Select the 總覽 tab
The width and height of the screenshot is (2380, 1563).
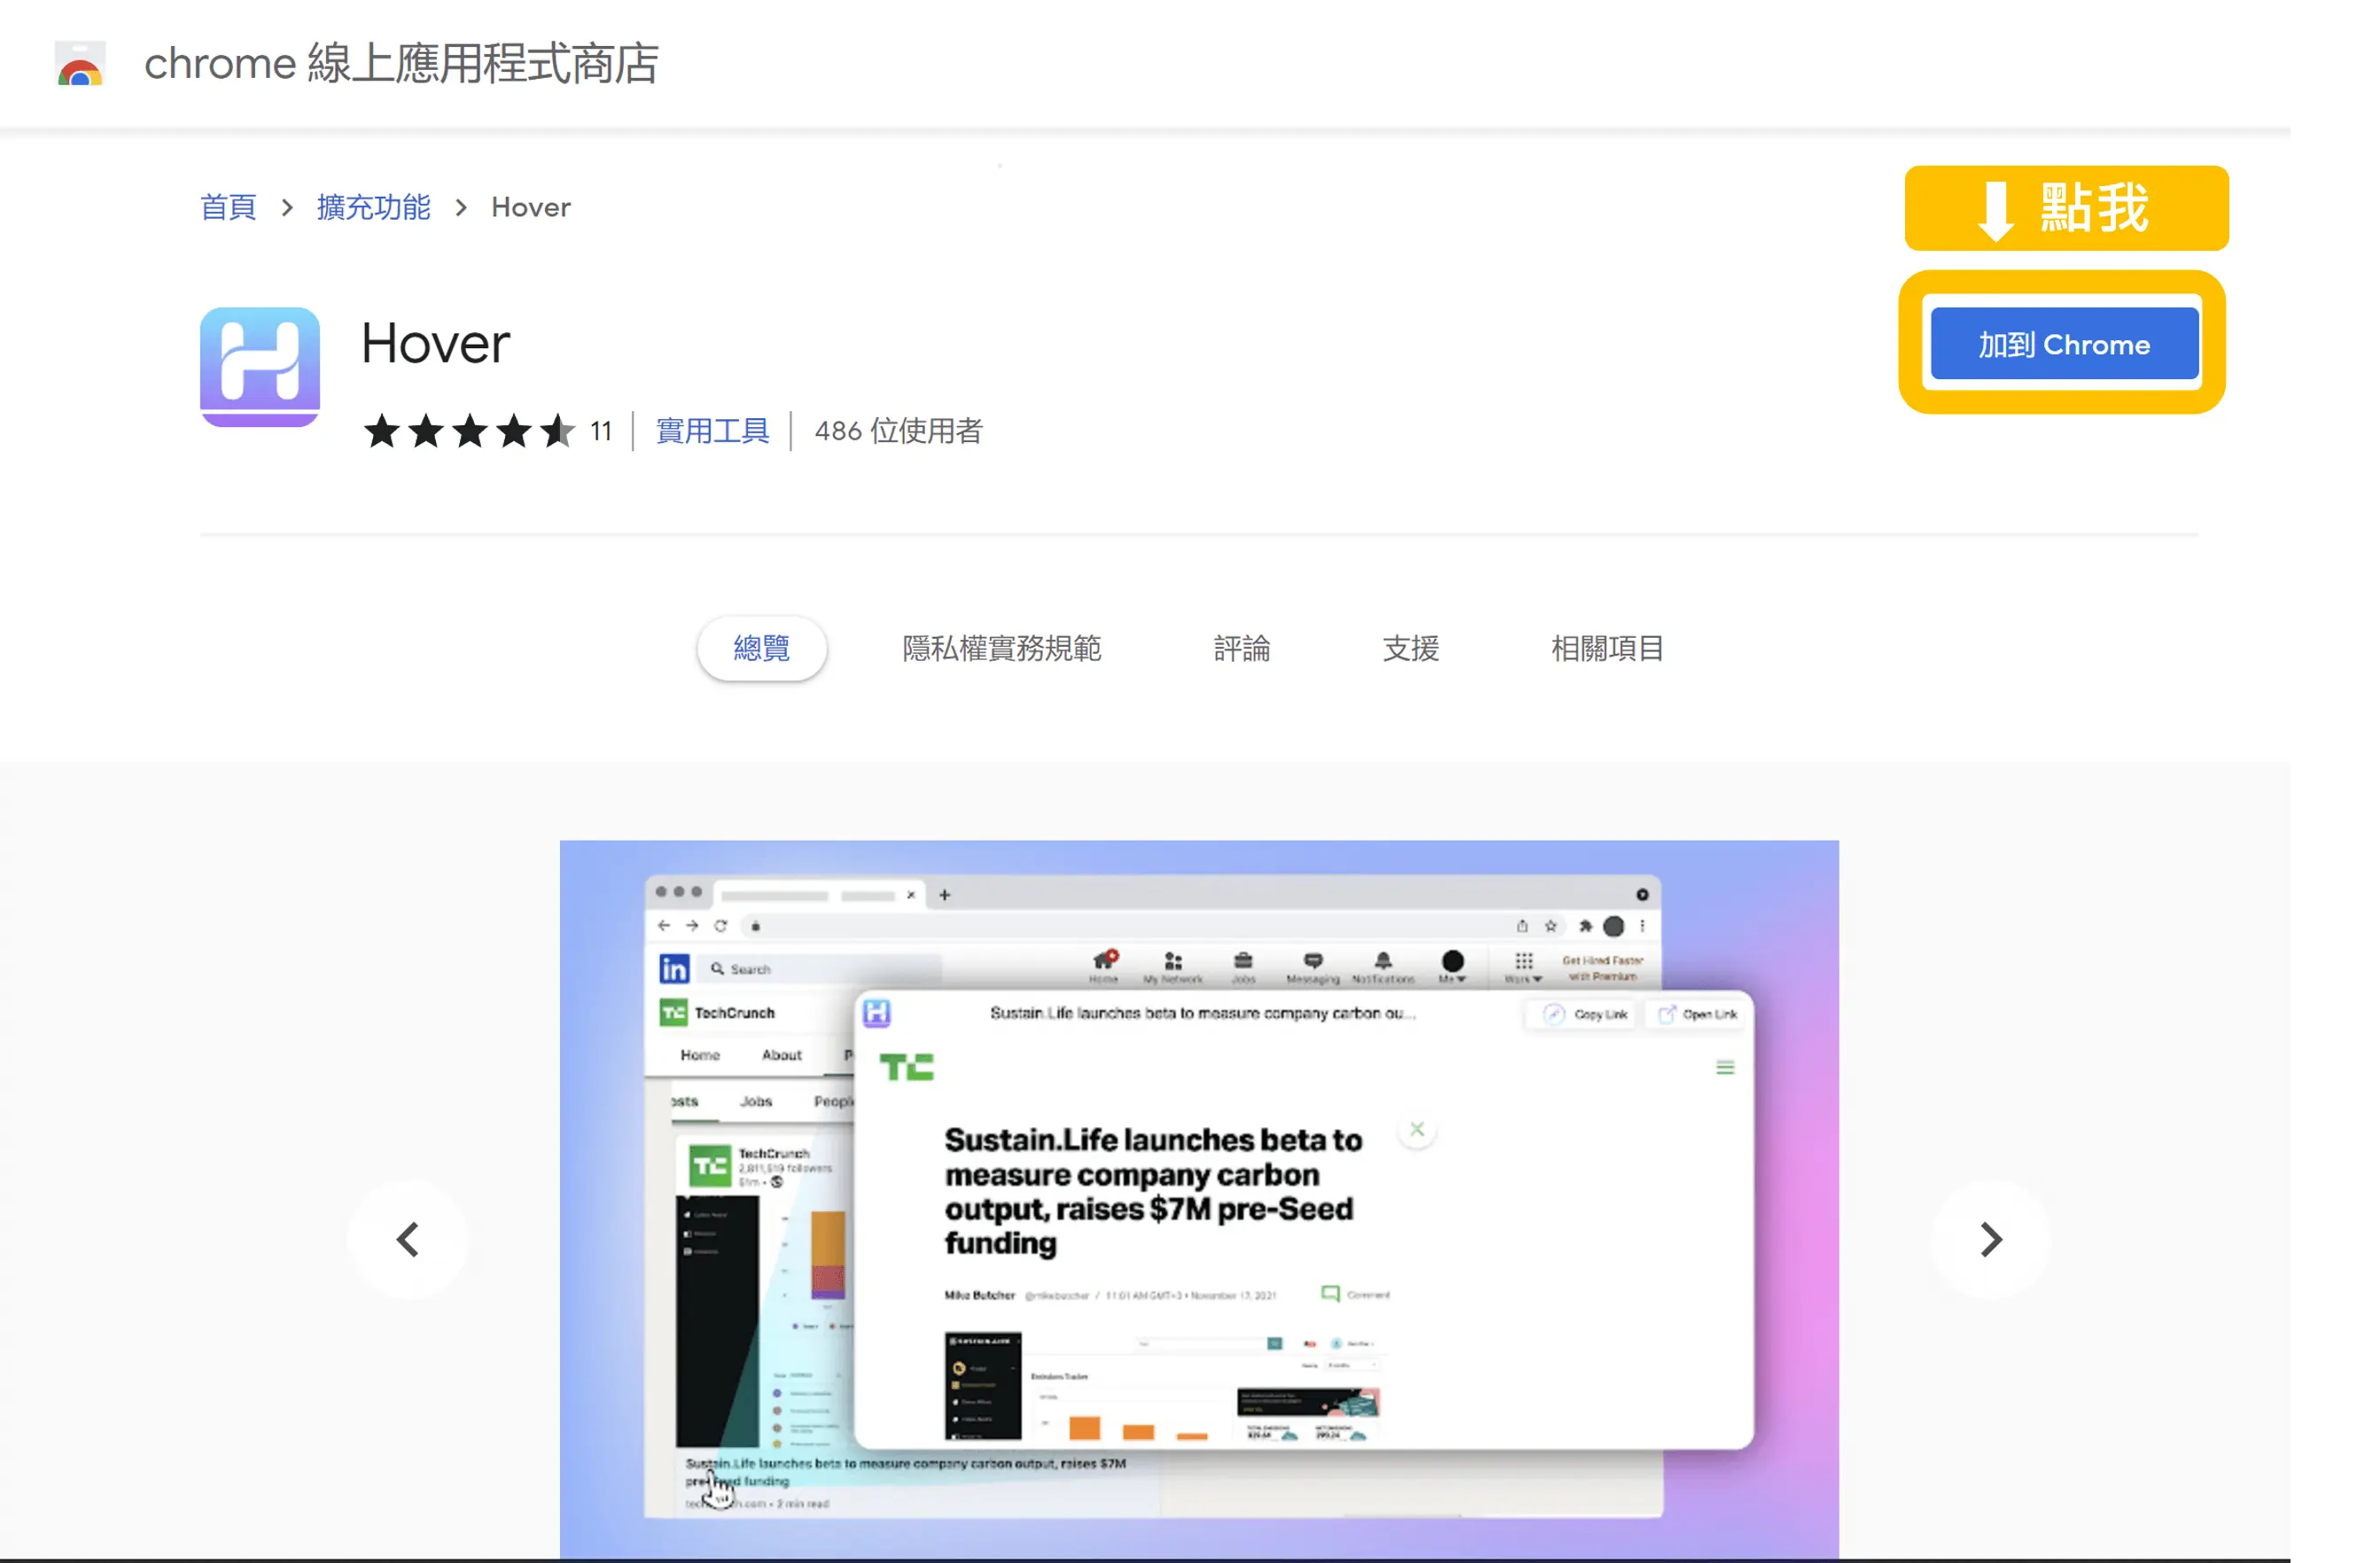761,649
